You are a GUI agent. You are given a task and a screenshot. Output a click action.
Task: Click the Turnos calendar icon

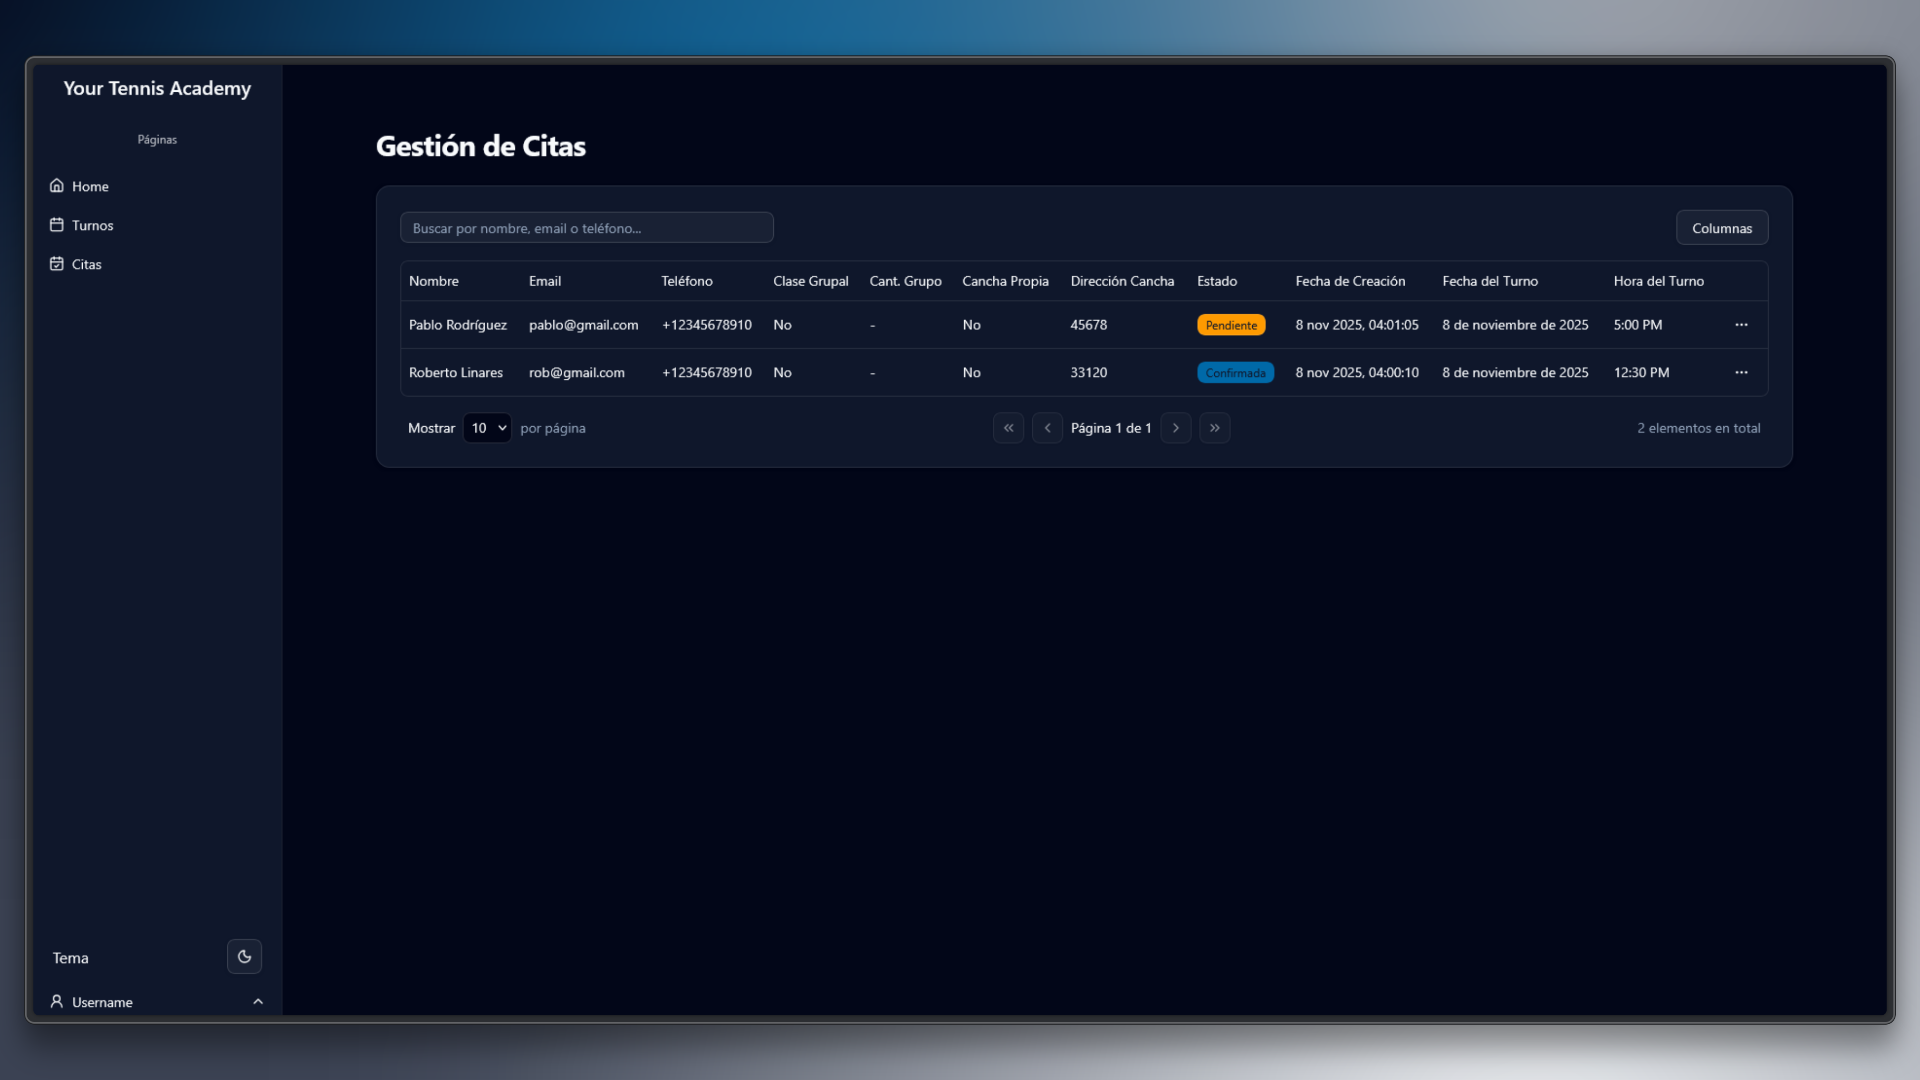pyautogui.click(x=57, y=225)
